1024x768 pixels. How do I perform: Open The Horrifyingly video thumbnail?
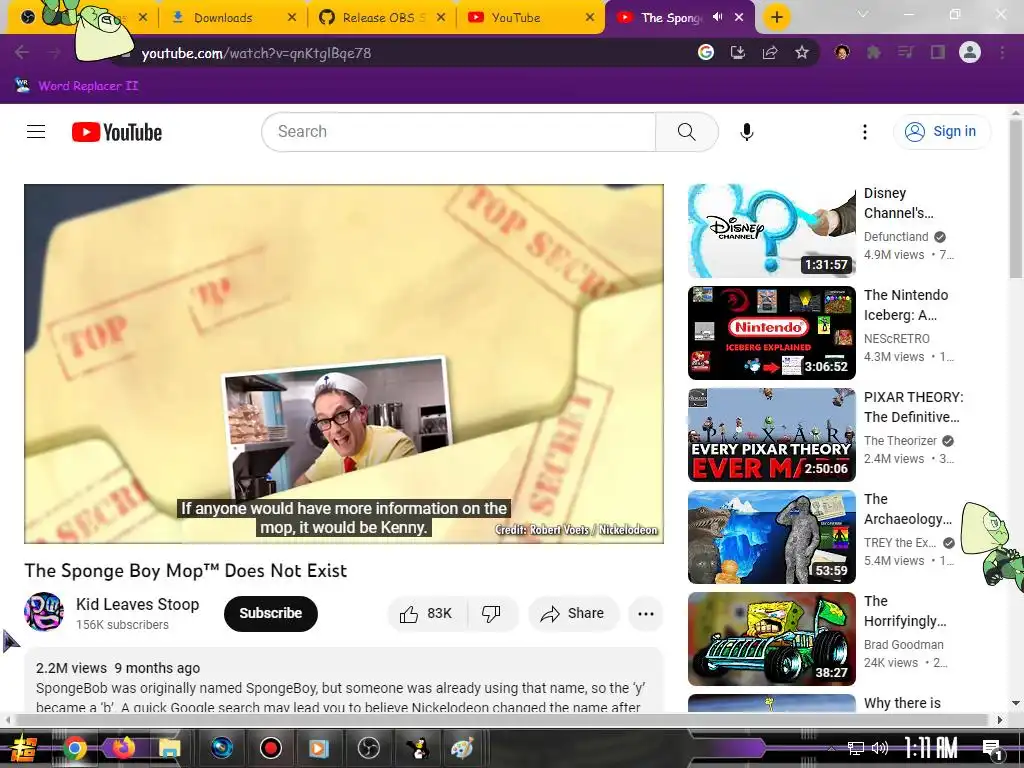pos(771,639)
